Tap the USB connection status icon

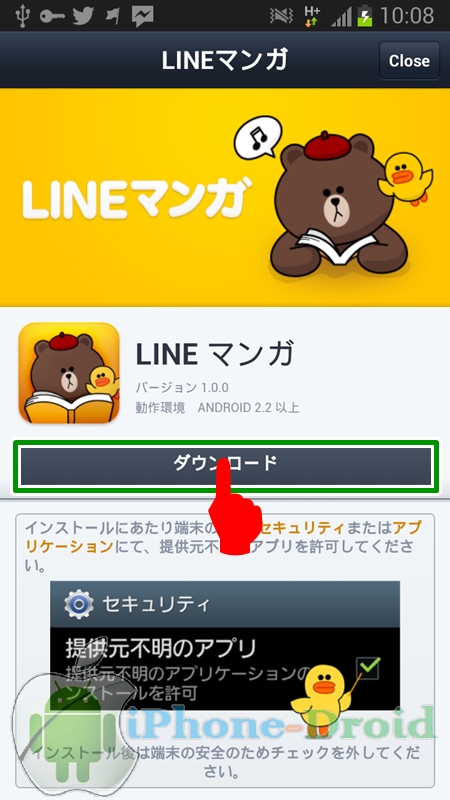pos(22,16)
